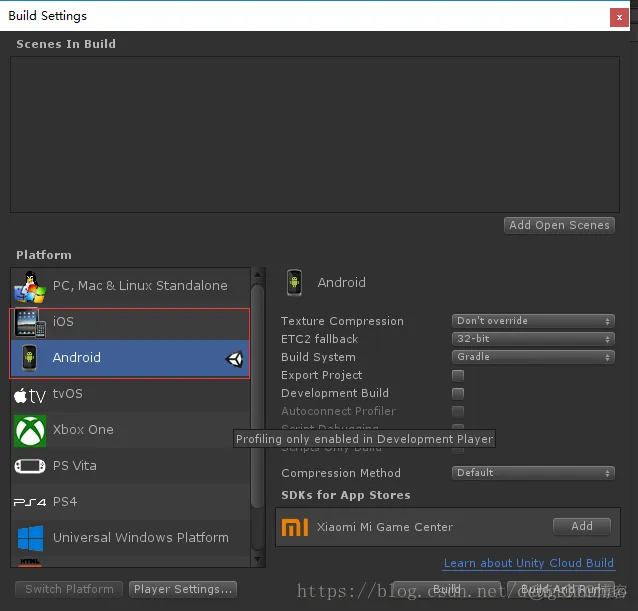Click the PS Vita handheld icon

pos(30,466)
